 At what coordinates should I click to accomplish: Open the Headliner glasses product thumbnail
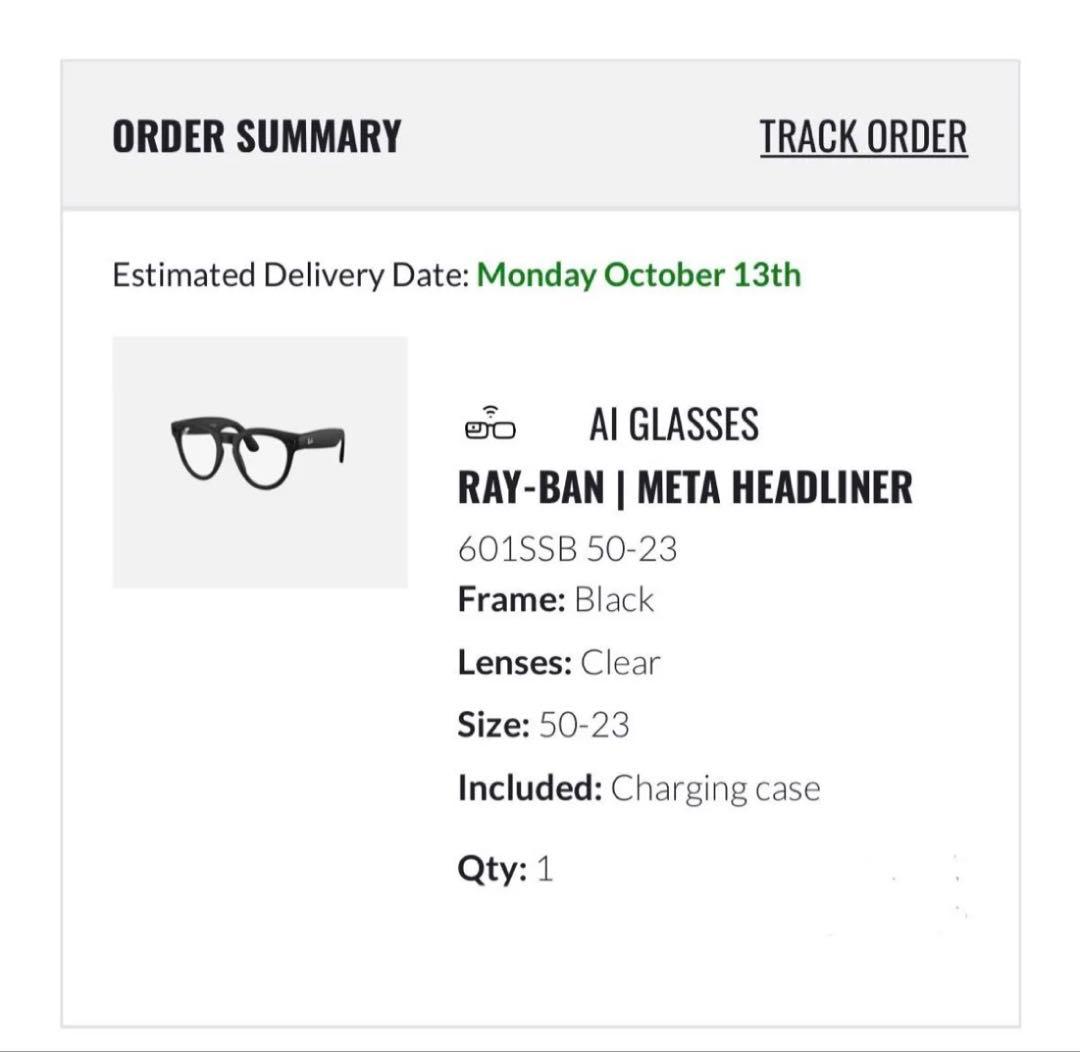(260, 462)
